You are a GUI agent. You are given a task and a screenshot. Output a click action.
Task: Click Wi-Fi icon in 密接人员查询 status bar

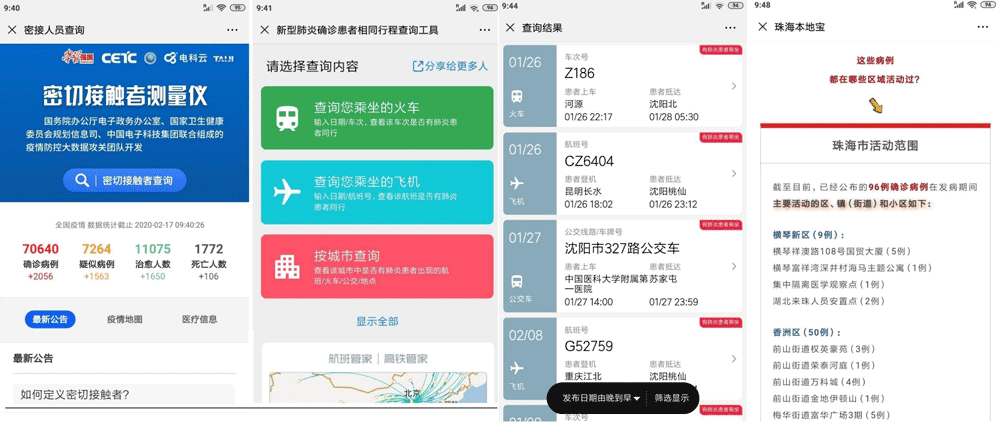[x=223, y=8]
